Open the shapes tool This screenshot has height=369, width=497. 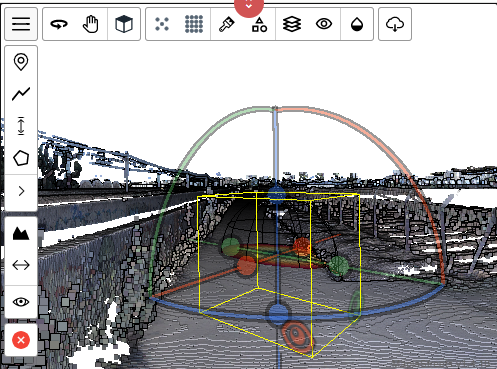coord(259,24)
